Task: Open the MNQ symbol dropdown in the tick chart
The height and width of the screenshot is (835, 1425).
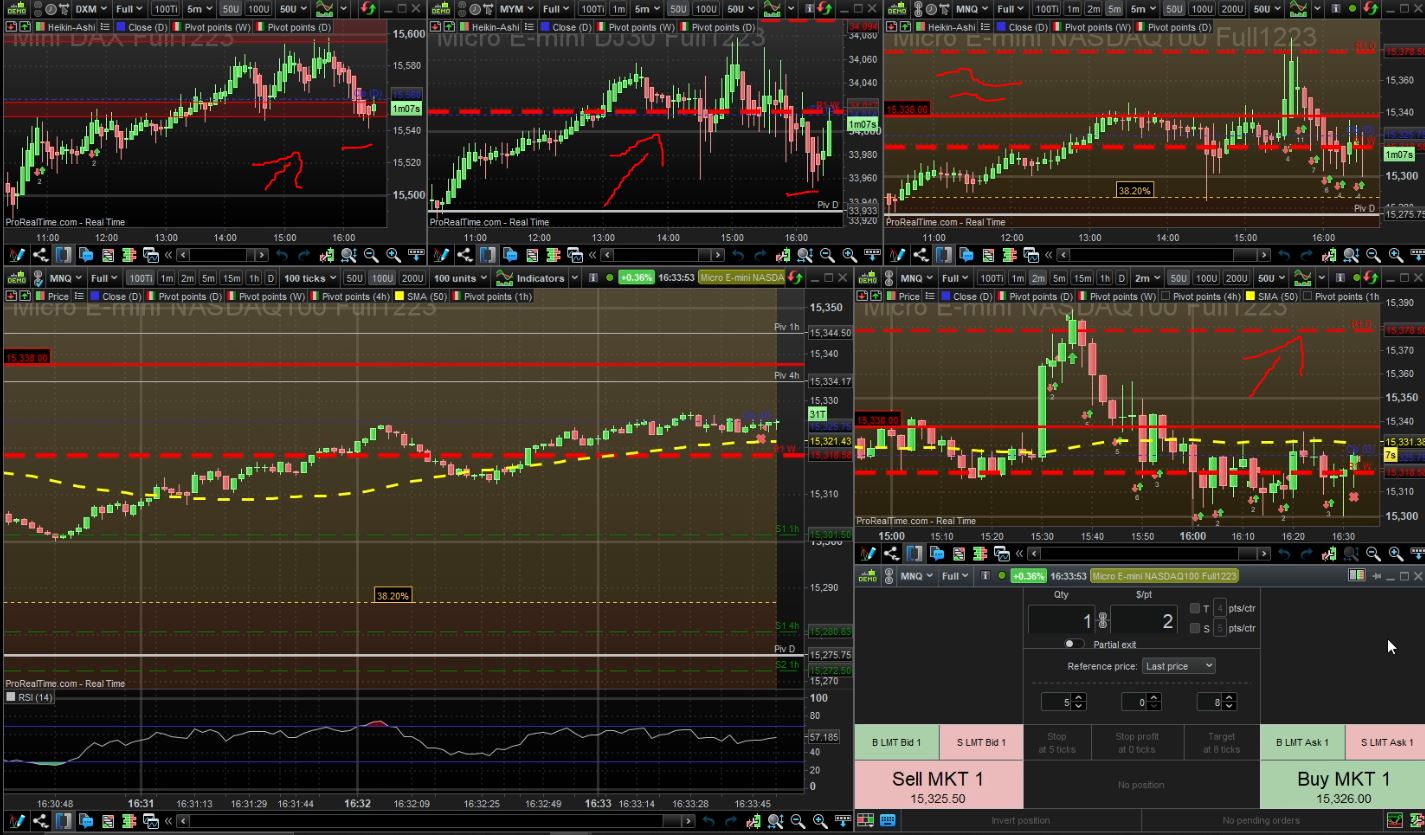Action: click(66, 278)
